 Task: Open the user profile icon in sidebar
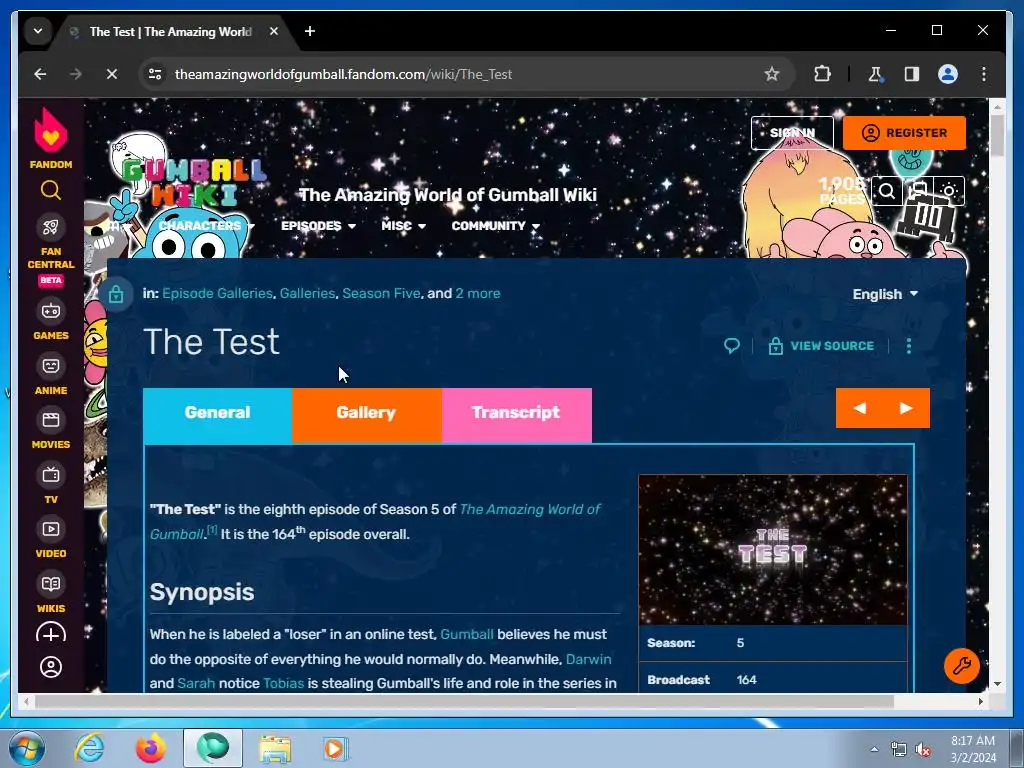[50, 667]
